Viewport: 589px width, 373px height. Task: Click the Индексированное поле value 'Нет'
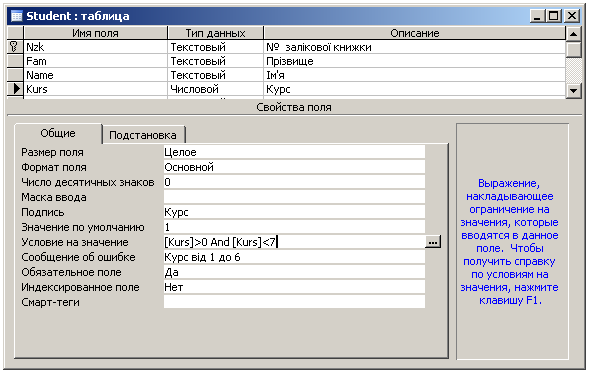[x=294, y=287]
